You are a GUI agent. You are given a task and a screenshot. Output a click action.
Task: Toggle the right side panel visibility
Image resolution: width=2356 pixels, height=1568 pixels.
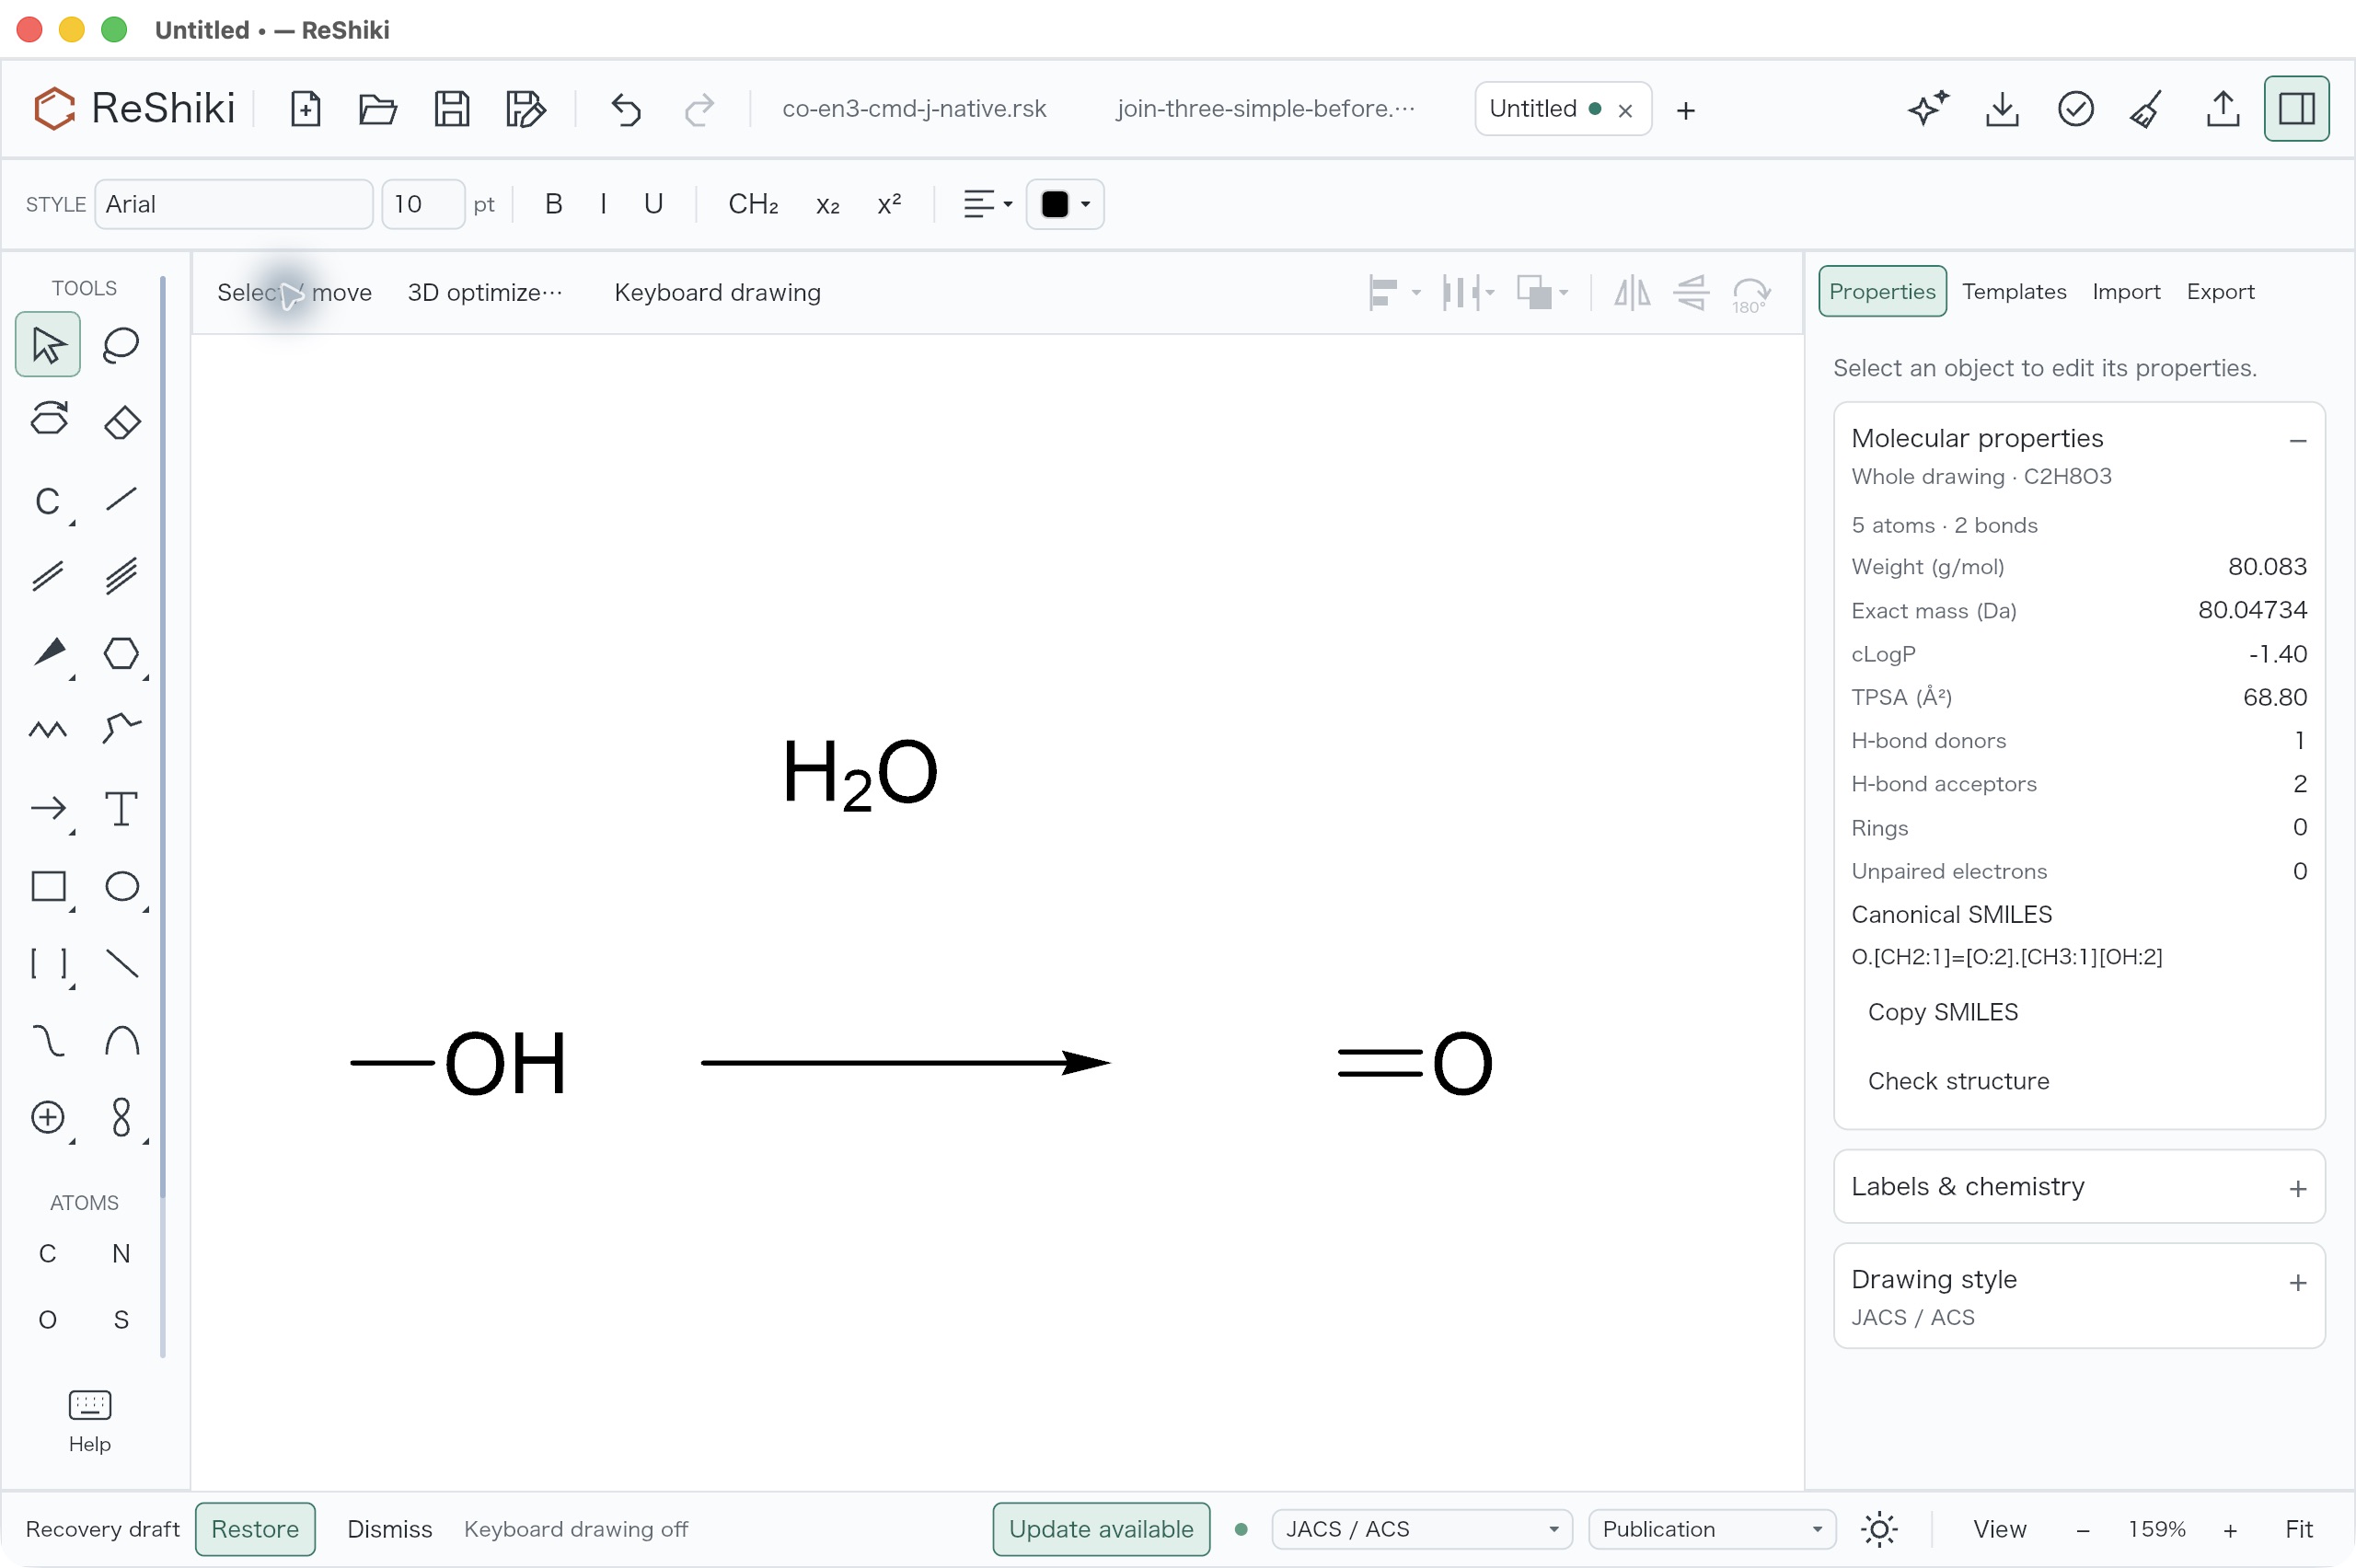(x=2296, y=109)
